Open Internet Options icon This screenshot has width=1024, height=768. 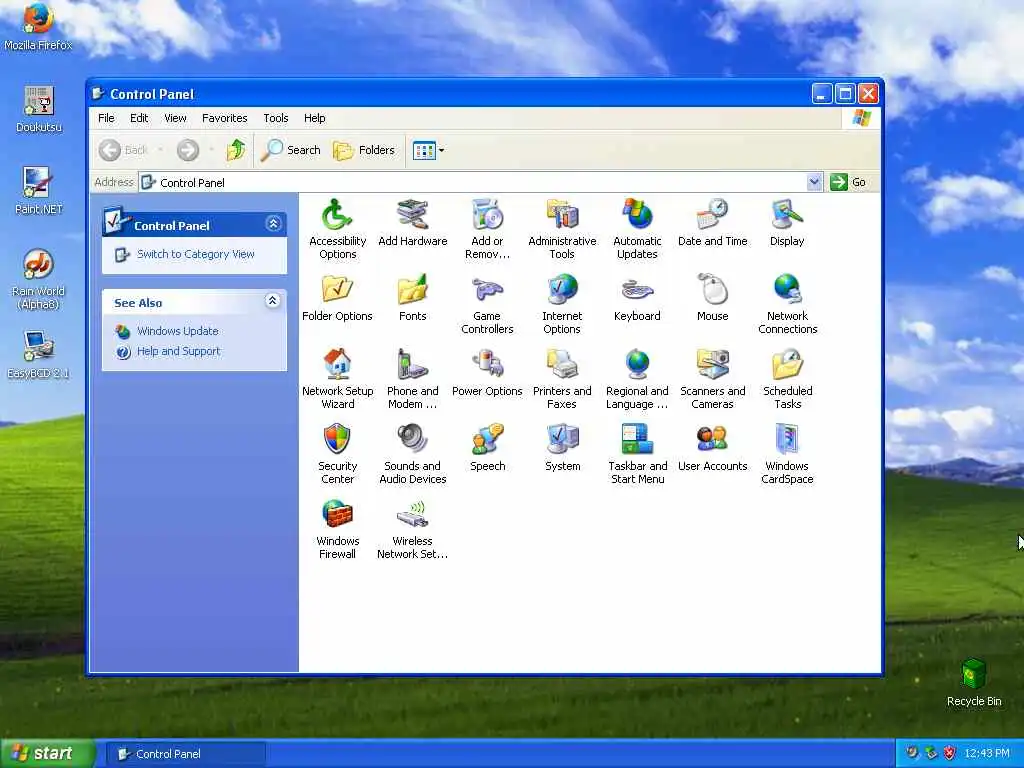[x=562, y=304]
